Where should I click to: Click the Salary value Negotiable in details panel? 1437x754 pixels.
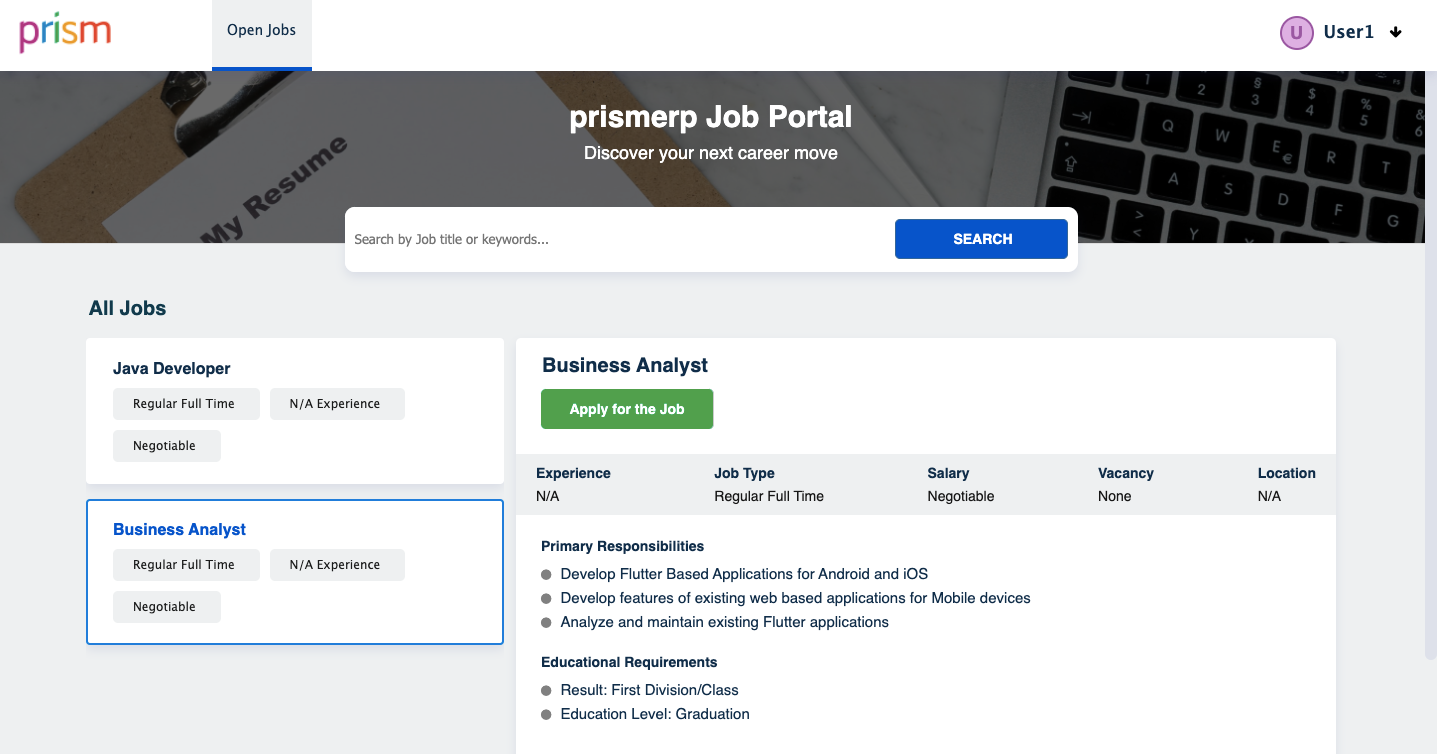[960, 495]
